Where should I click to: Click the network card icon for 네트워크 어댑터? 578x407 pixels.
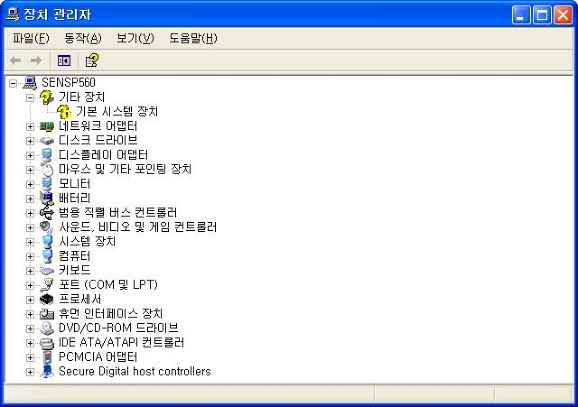tap(47, 126)
